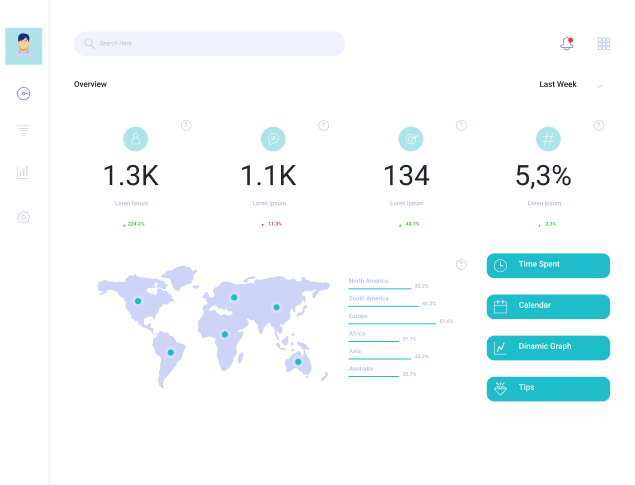
Task: Open the dashboard gauge icon in the sidebar
Action: point(23,94)
